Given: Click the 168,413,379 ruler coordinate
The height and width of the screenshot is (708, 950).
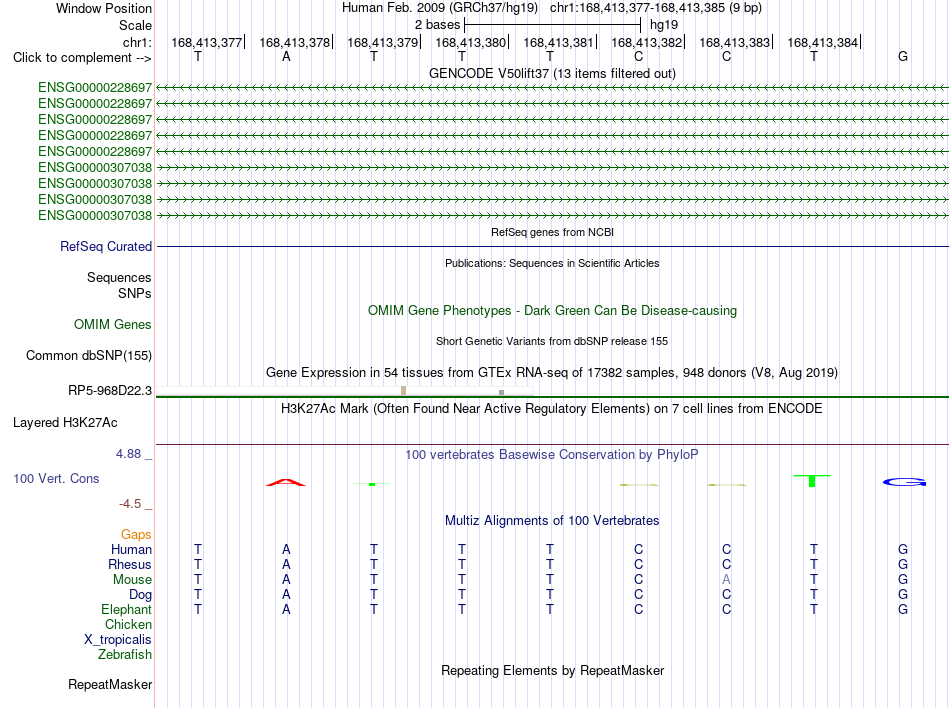Looking at the screenshot, I should pyautogui.click(x=382, y=42).
